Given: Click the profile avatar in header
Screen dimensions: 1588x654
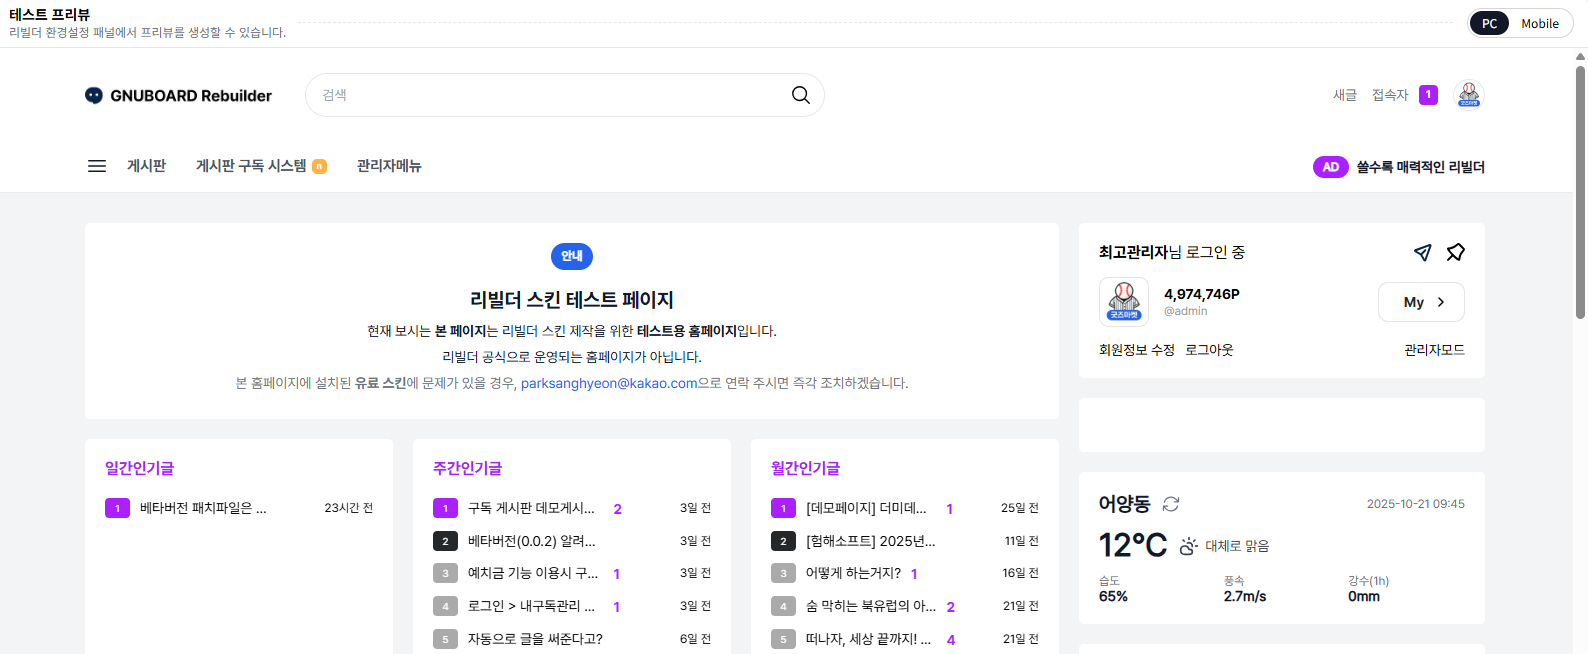Looking at the screenshot, I should 1468,95.
